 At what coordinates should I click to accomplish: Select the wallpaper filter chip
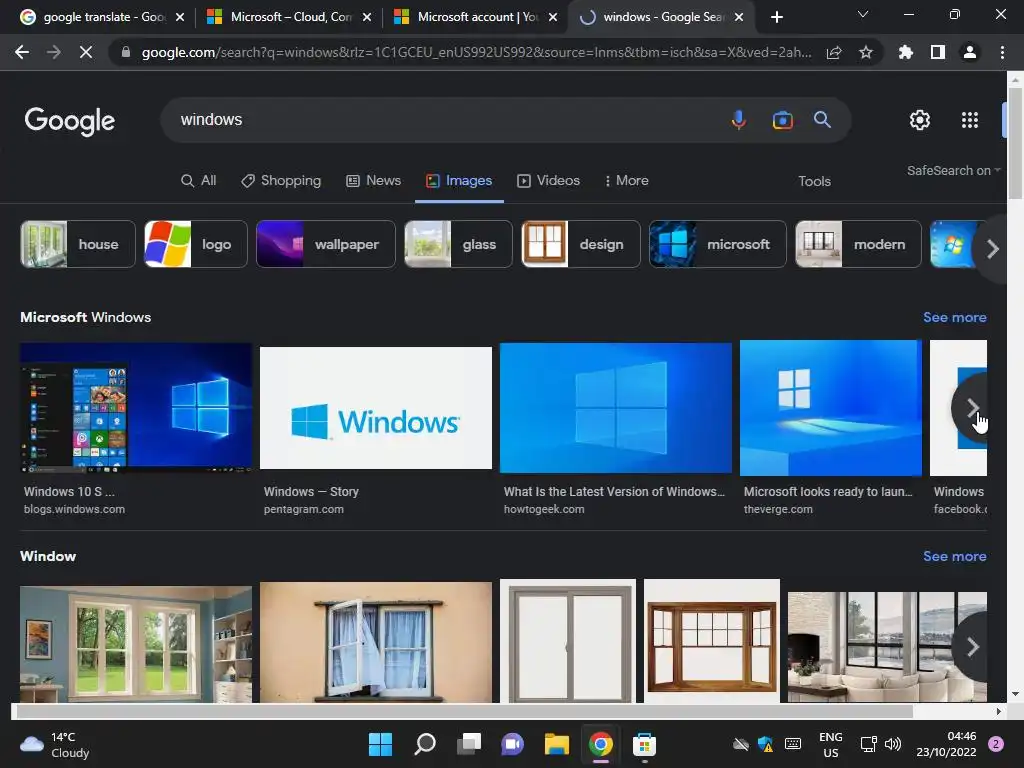[x=326, y=244]
